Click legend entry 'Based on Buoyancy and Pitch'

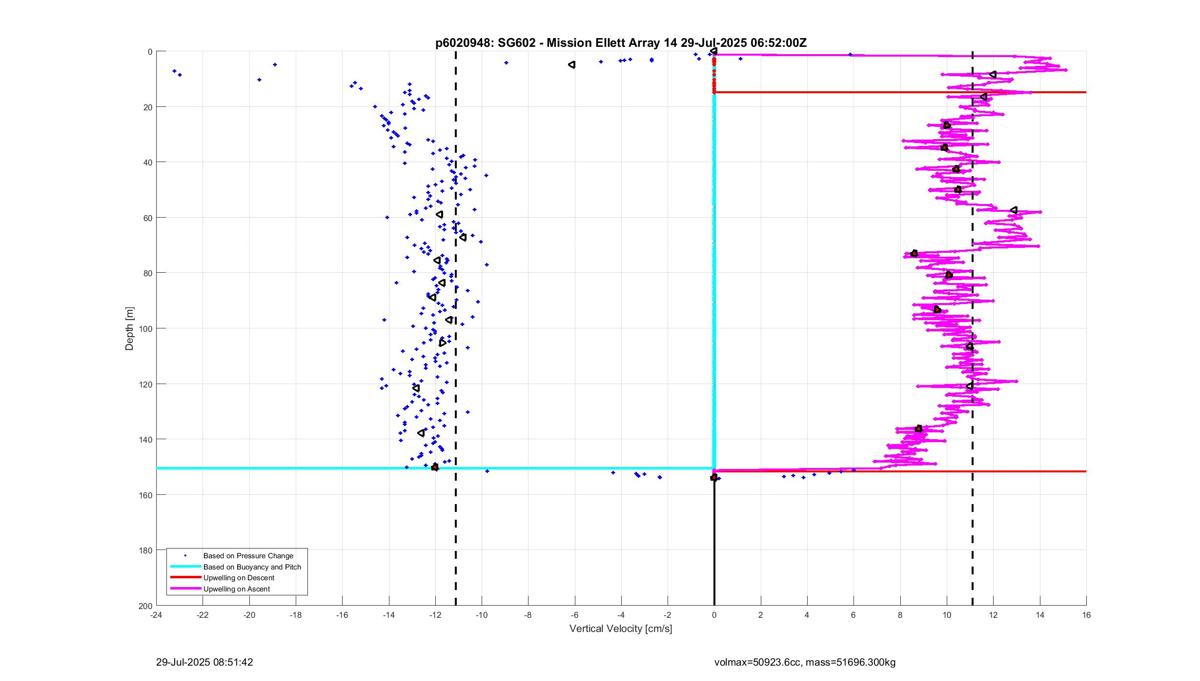click(252, 567)
